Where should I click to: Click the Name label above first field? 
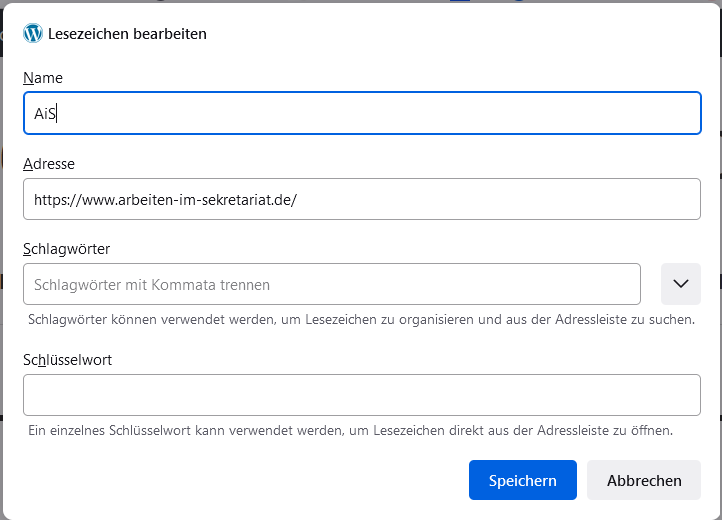point(43,78)
